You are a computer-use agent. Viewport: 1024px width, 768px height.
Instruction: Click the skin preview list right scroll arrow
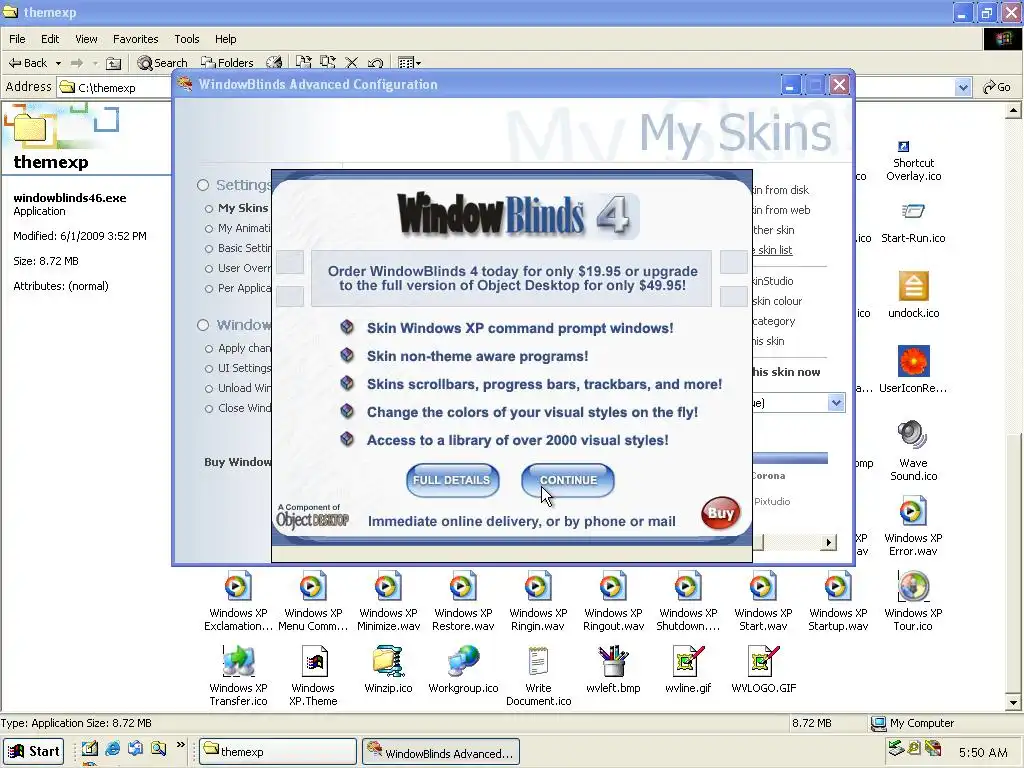pos(829,542)
